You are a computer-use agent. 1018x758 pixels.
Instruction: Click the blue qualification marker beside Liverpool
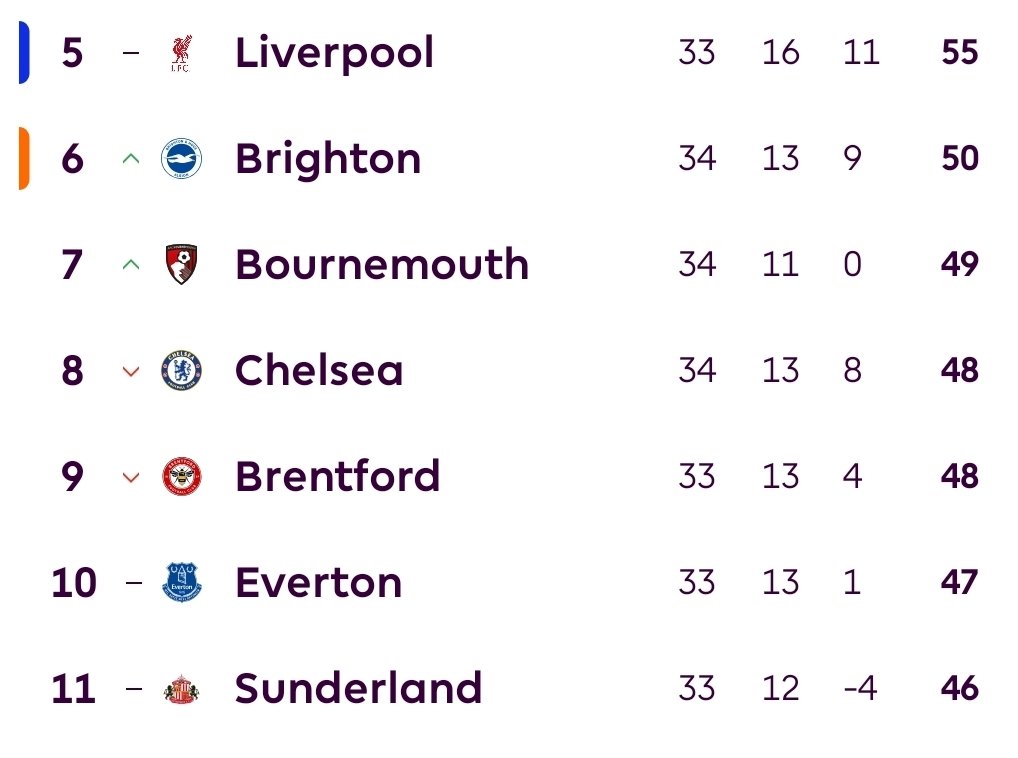(24, 53)
